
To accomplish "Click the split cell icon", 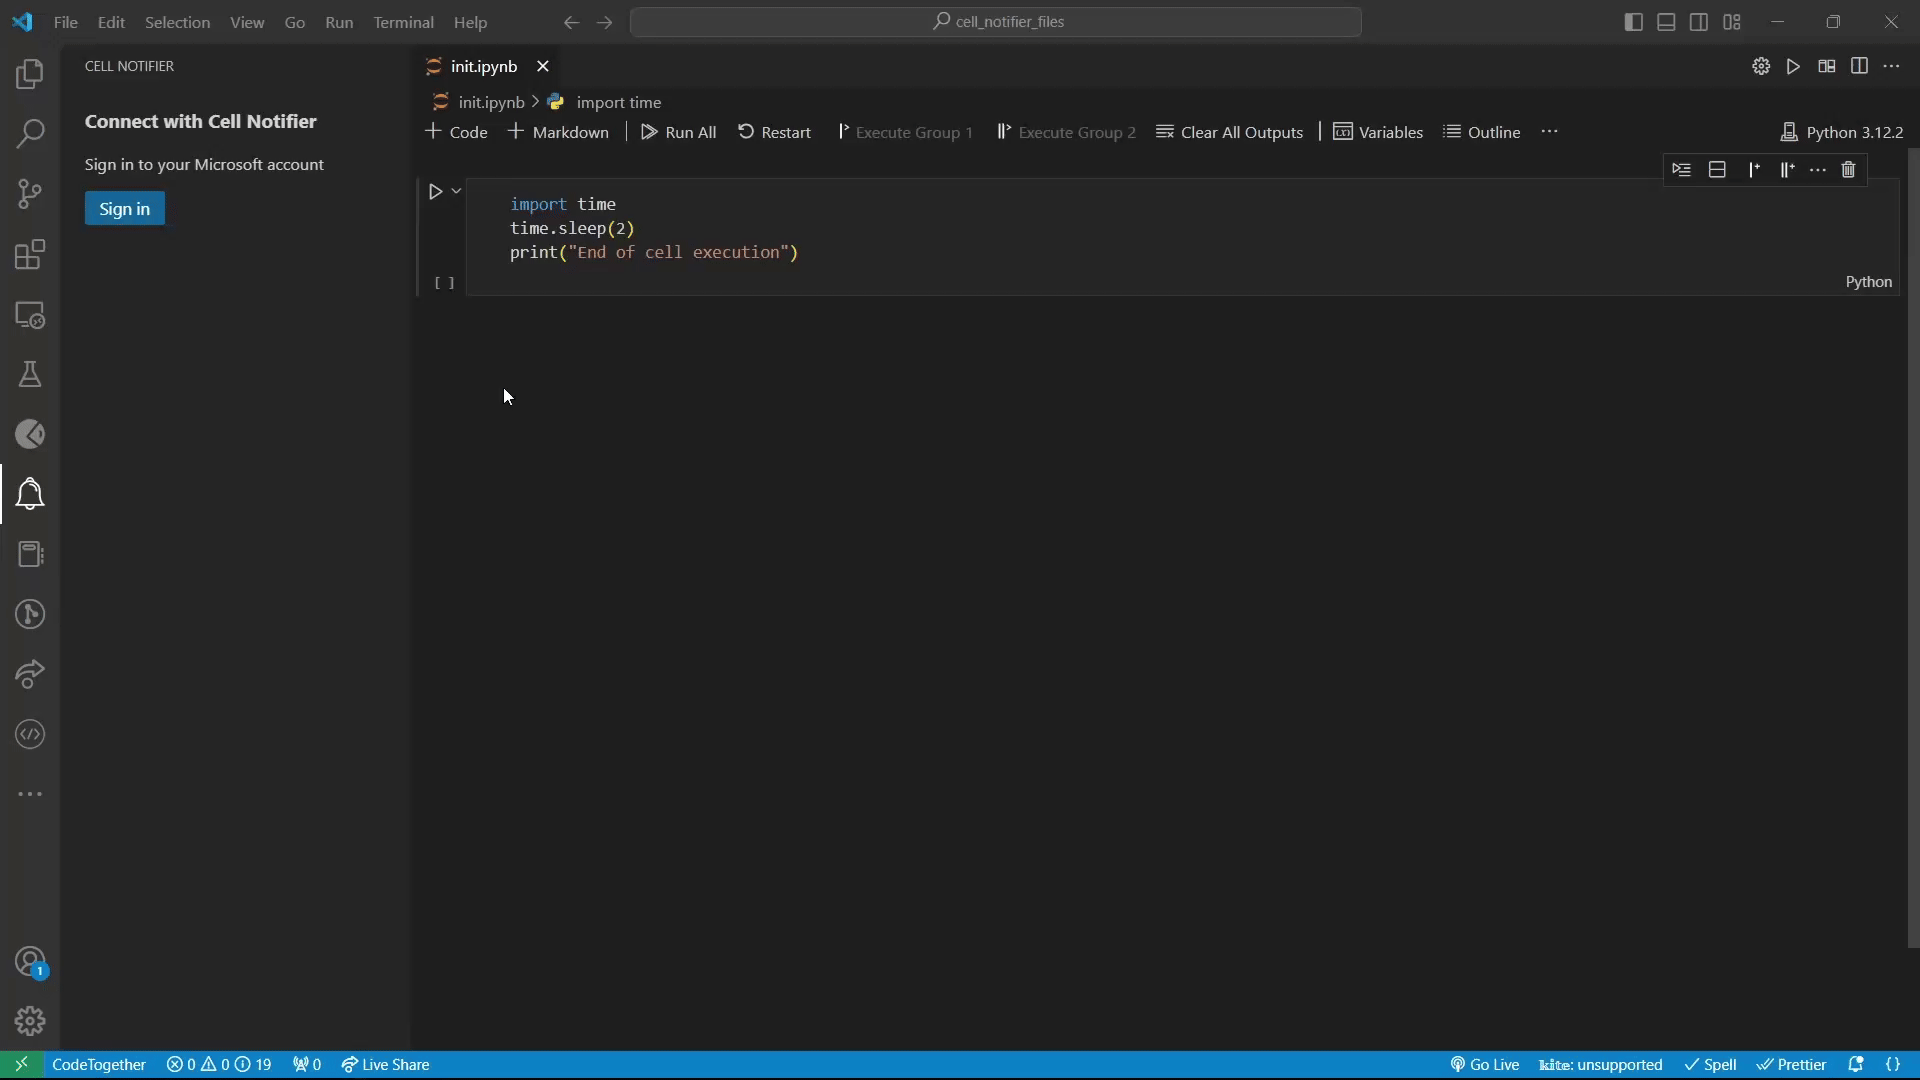I will (x=1717, y=170).
